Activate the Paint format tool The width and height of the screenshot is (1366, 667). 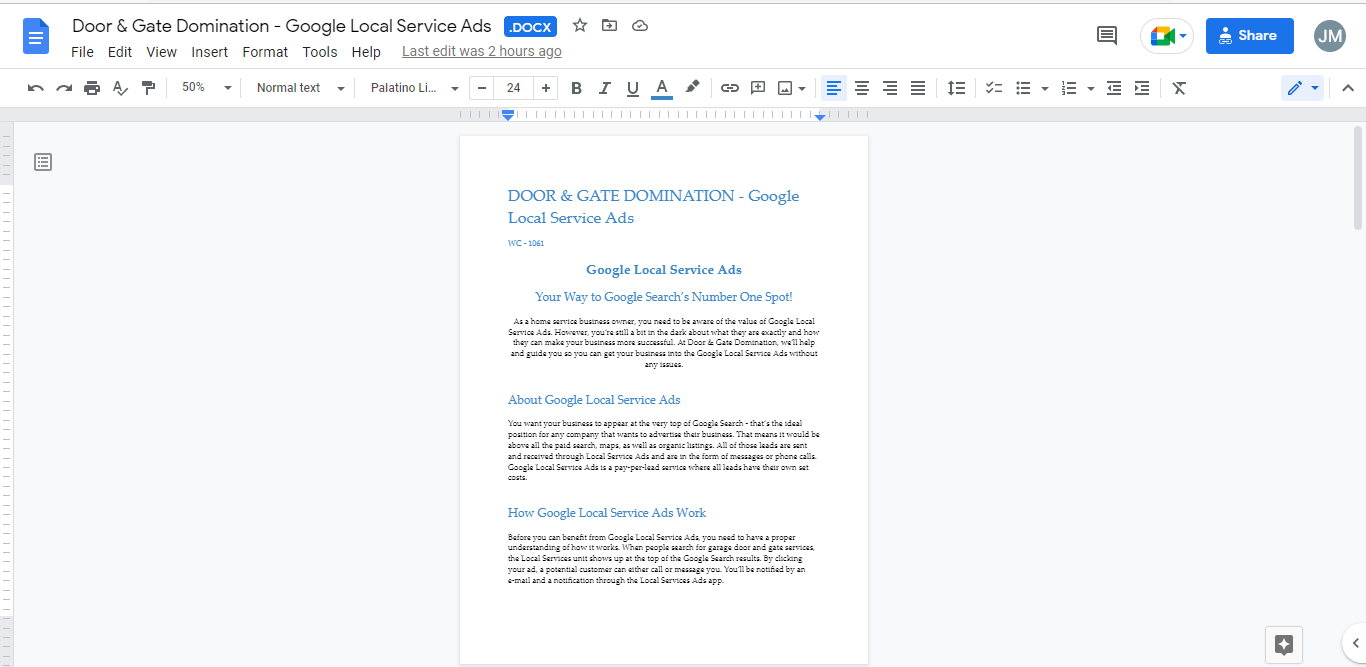coord(148,88)
